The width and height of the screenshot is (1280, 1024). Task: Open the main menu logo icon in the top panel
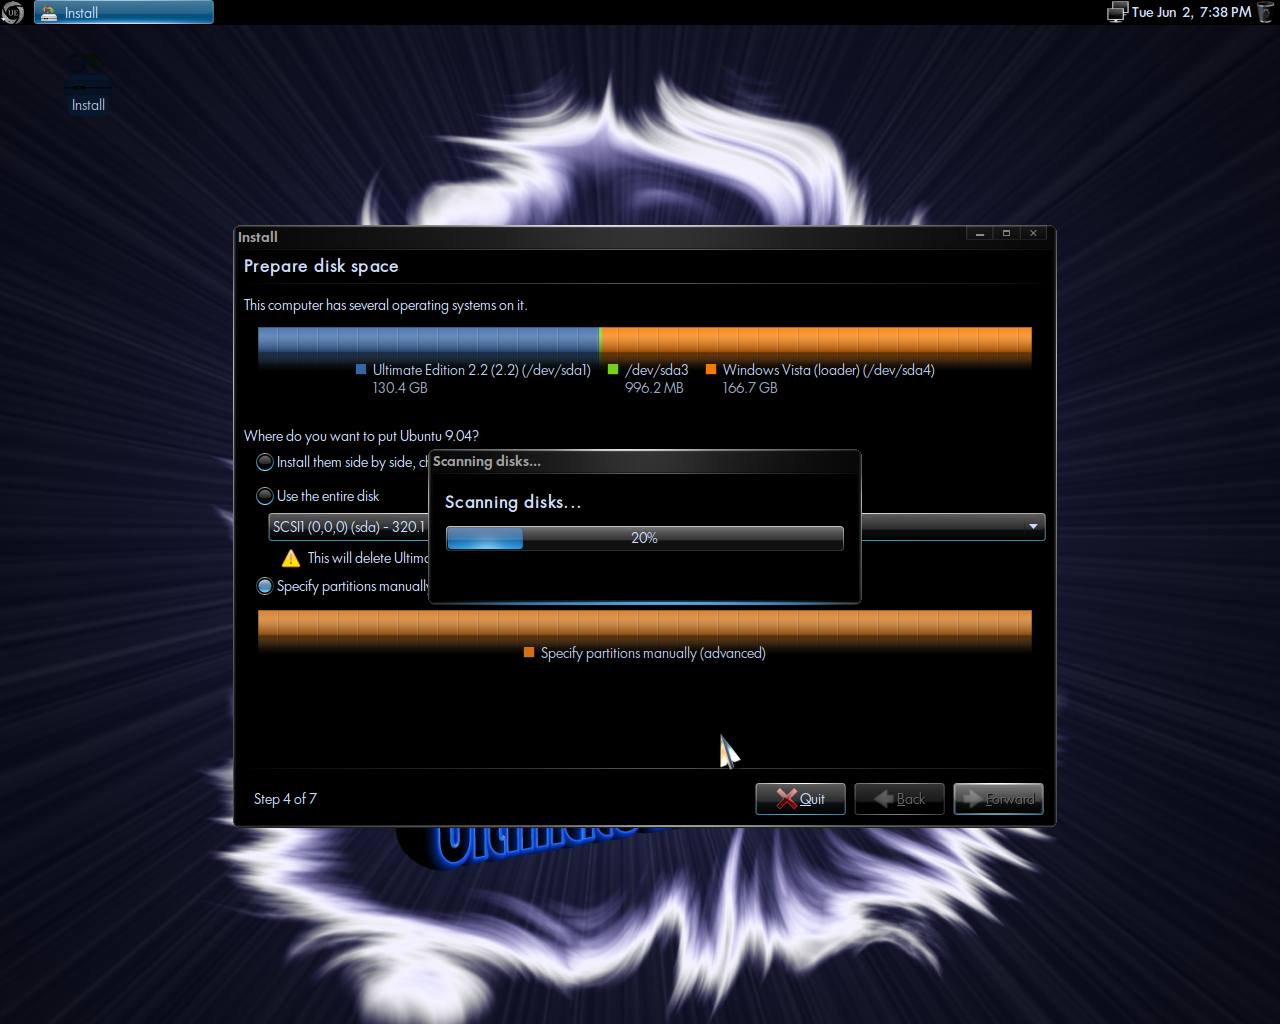[x=12, y=13]
